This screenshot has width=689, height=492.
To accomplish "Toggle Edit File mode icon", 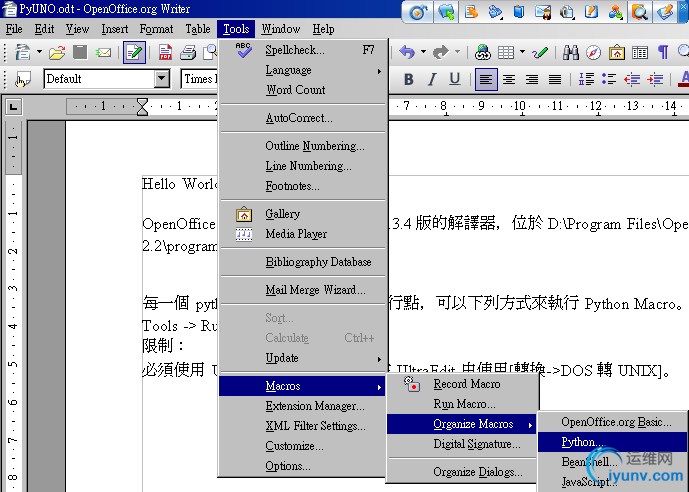I will 134,52.
